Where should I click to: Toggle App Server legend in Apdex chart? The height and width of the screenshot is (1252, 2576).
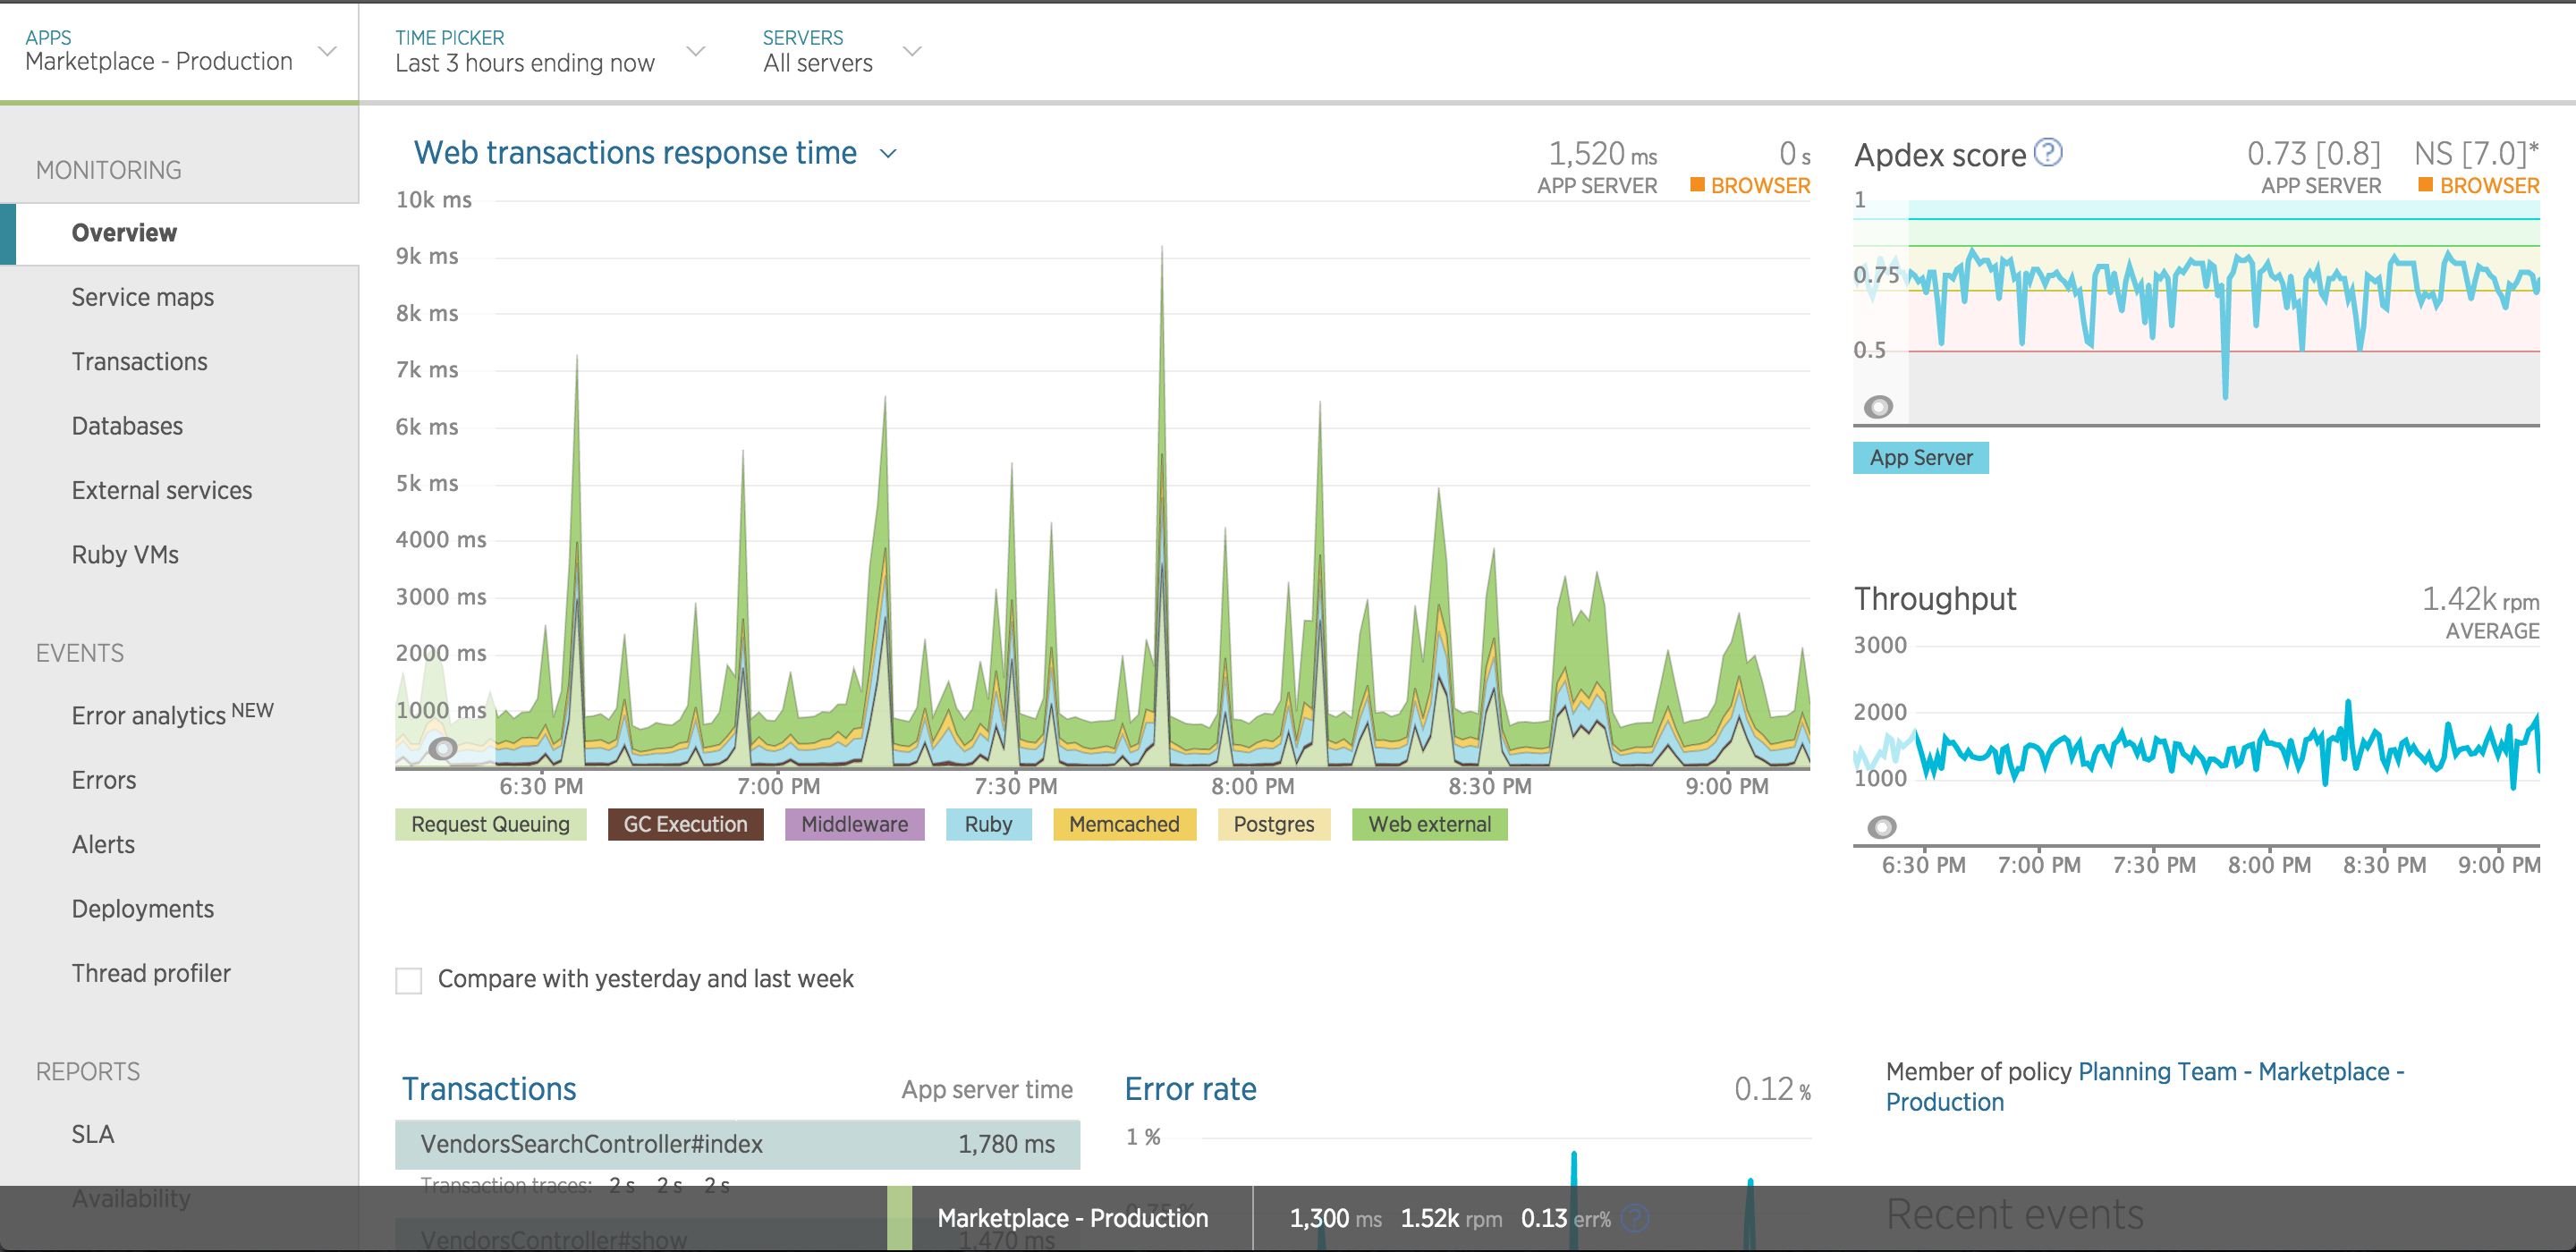[x=1920, y=457]
